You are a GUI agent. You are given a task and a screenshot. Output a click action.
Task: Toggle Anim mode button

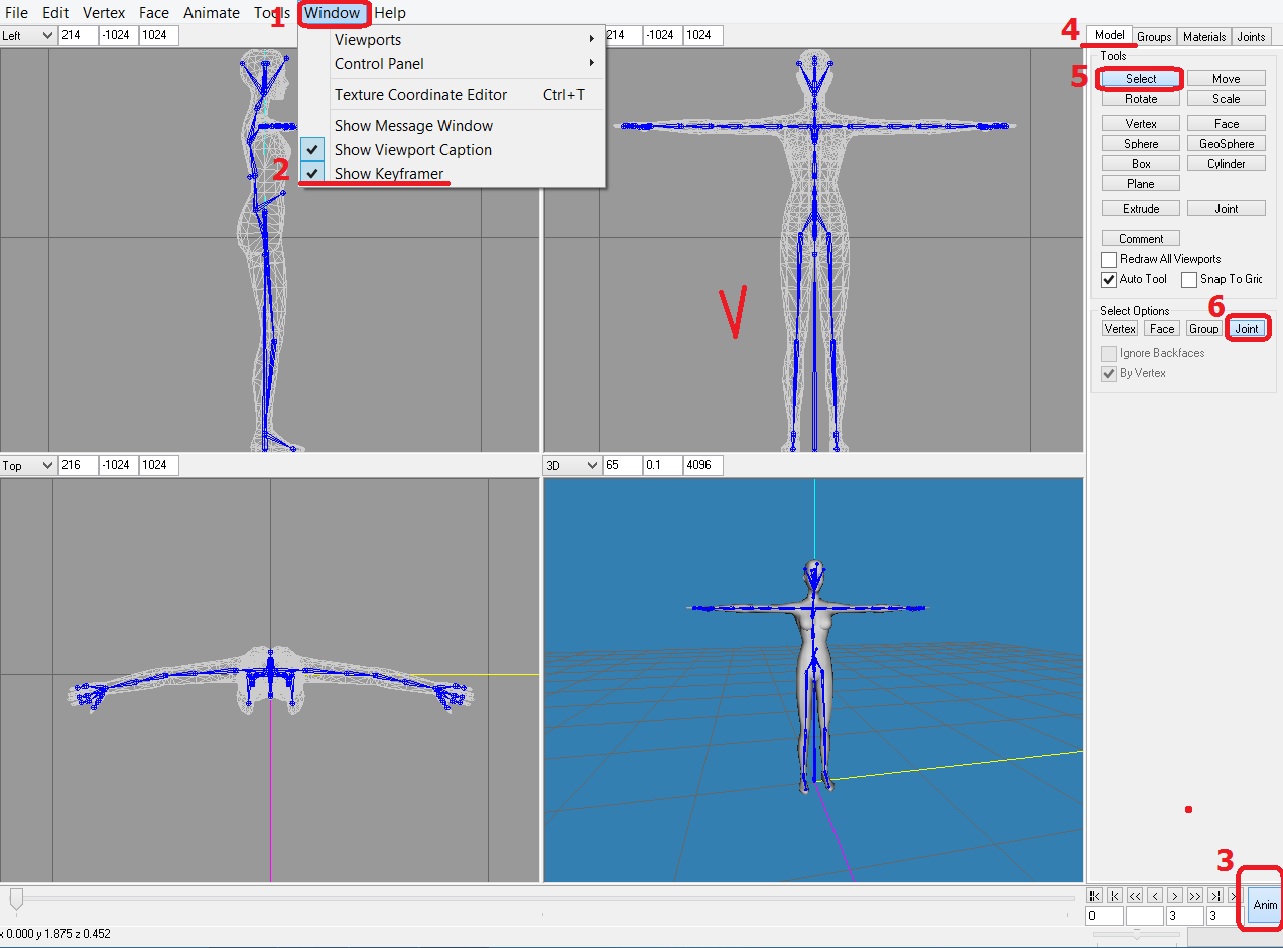pyautogui.click(x=1264, y=904)
